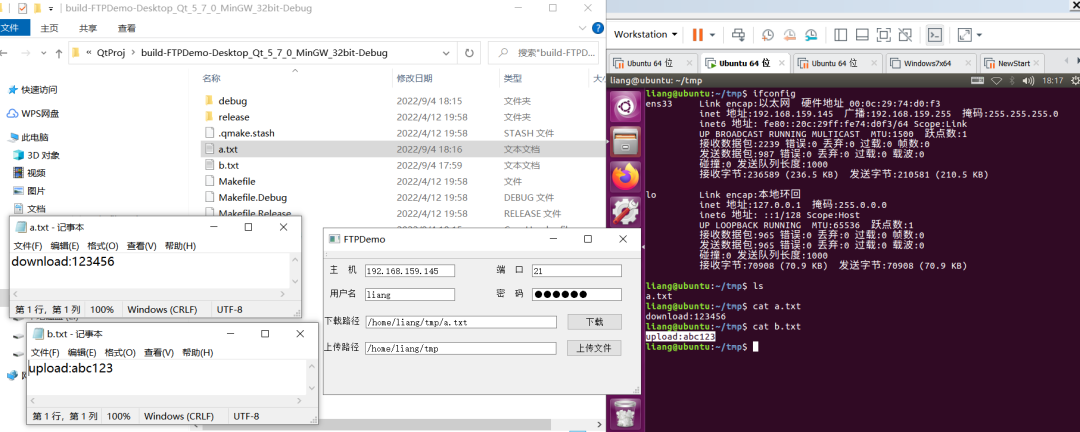This screenshot has height=432, width=1080.
Task: Open the Trash icon in Ubuntu launcher
Action: click(625, 413)
